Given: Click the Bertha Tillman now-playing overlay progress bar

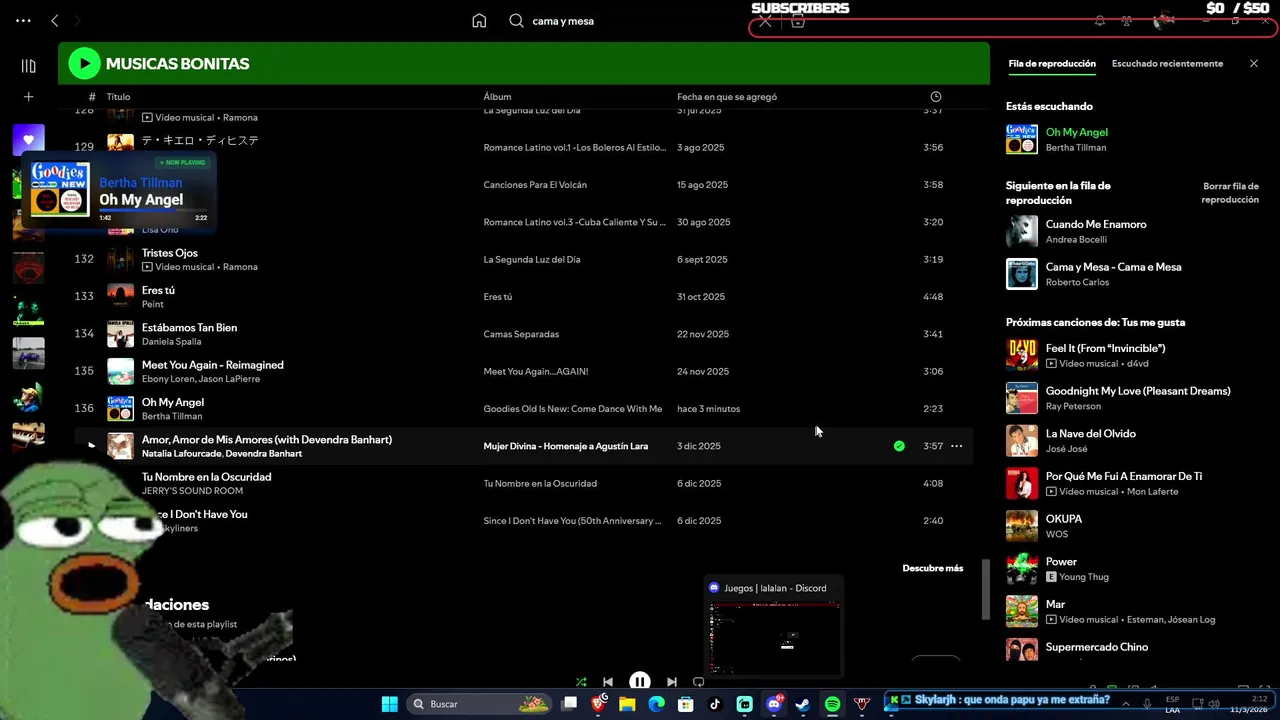Looking at the screenshot, I should tap(154, 211).
